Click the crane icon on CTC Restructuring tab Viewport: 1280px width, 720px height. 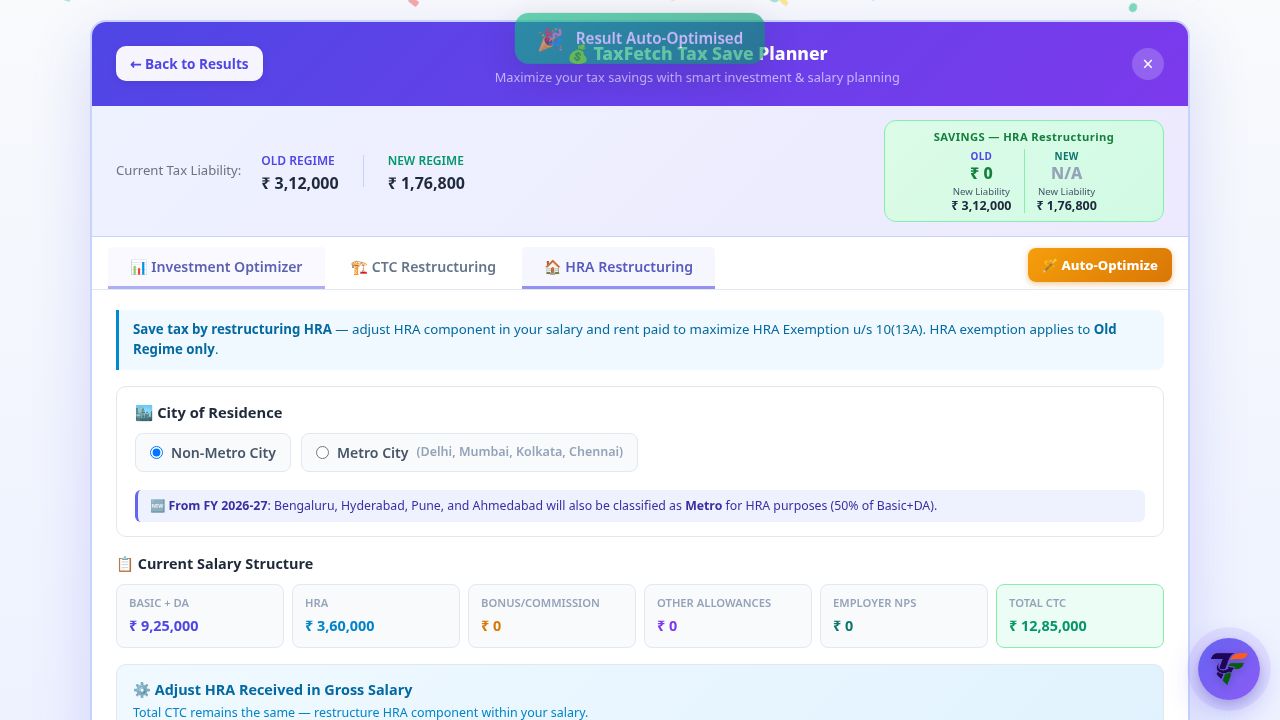tap(359, 267)
